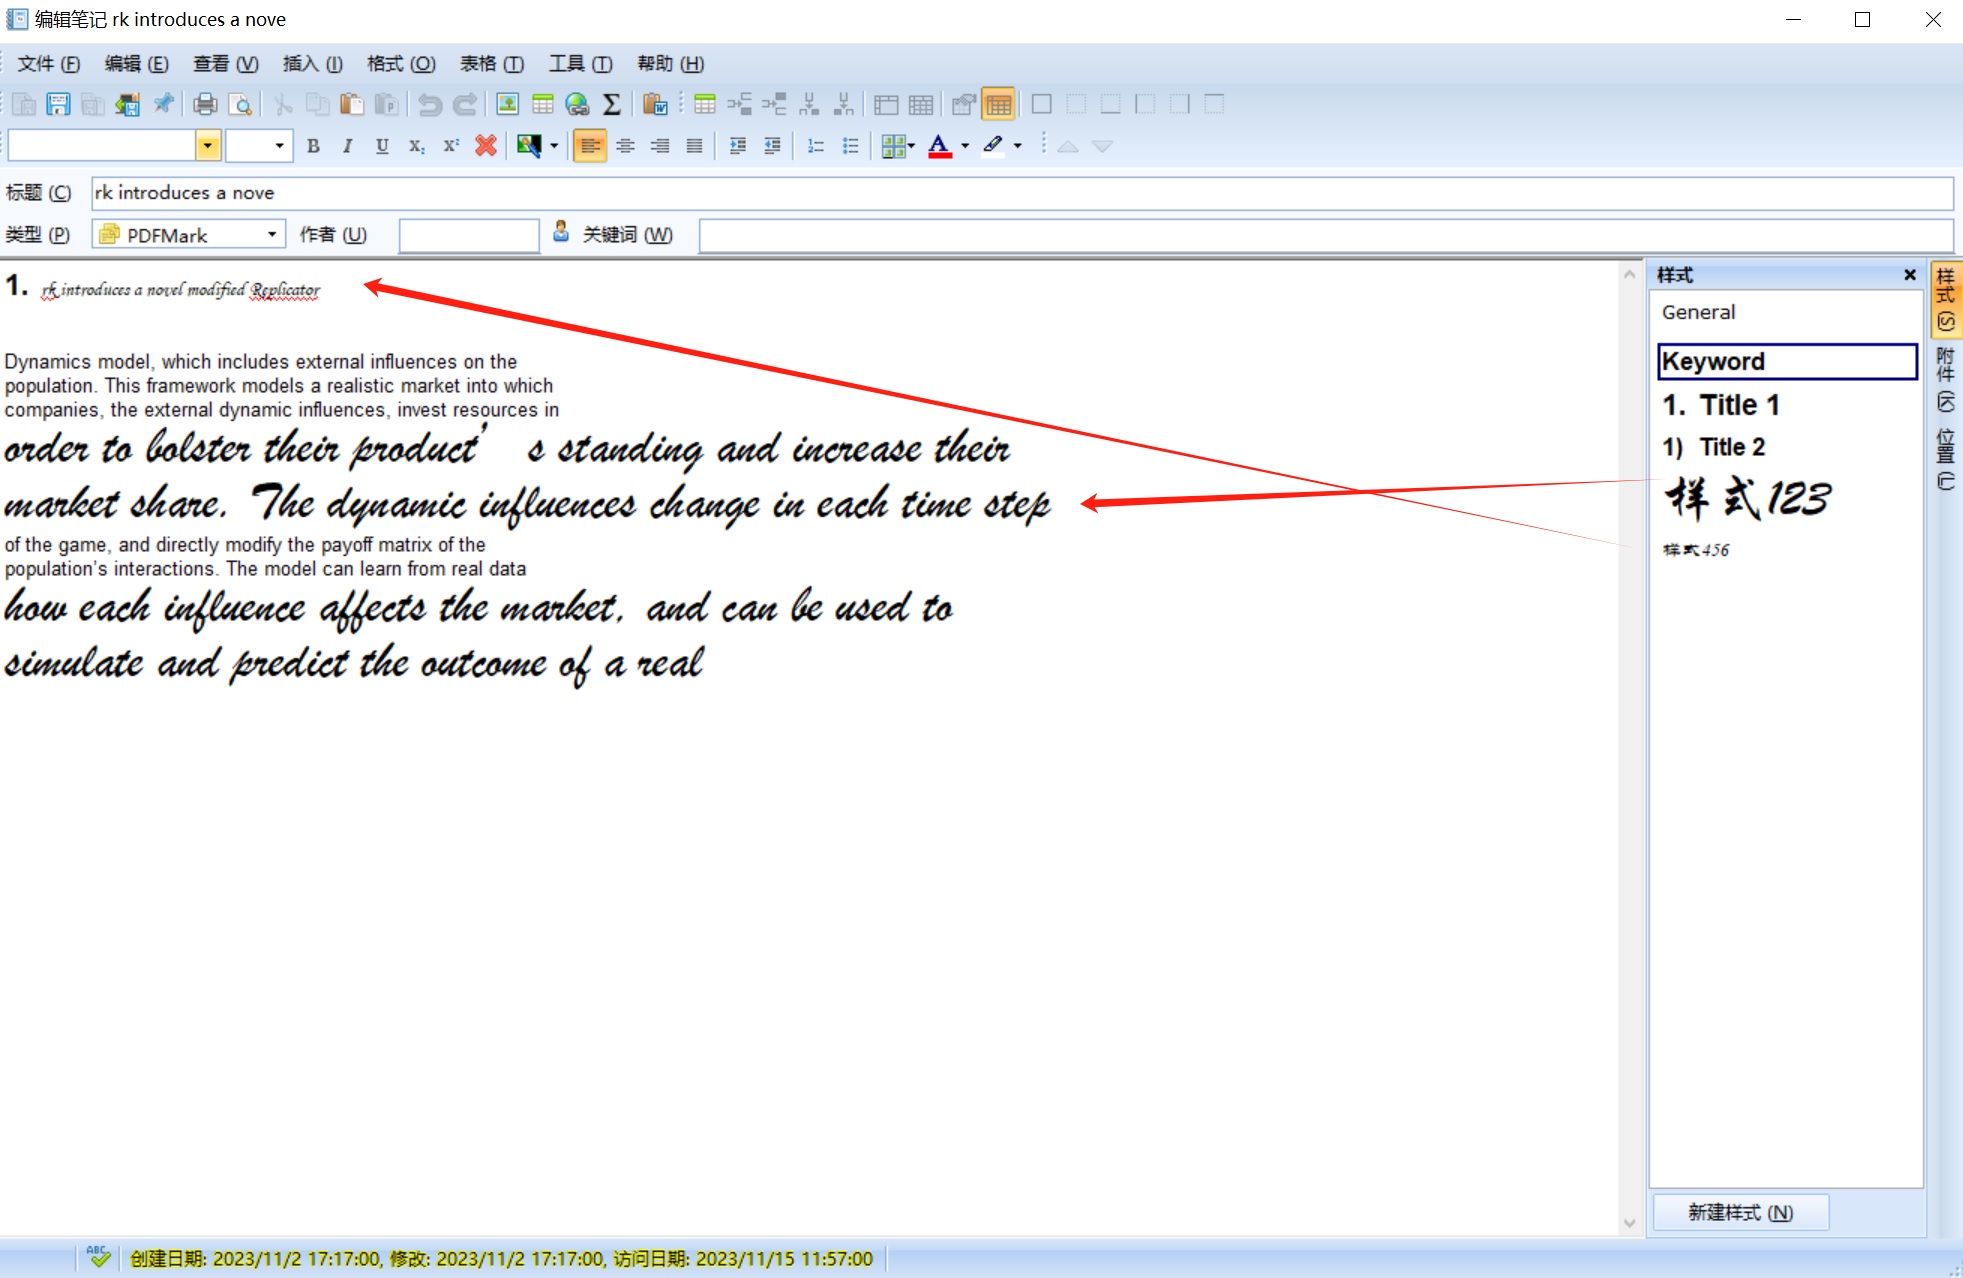The width and height of the screenshot is (1963, 1278).
Task: Justify the text
Action: tap(694, 146)
